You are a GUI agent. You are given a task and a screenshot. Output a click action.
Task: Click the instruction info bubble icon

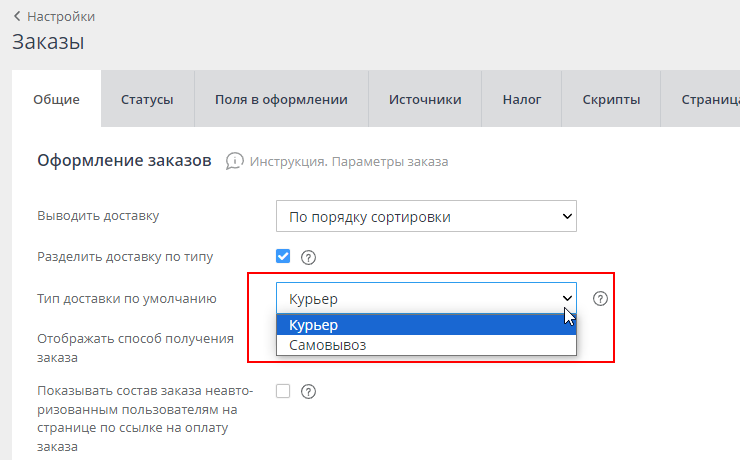tap(235, 161)
